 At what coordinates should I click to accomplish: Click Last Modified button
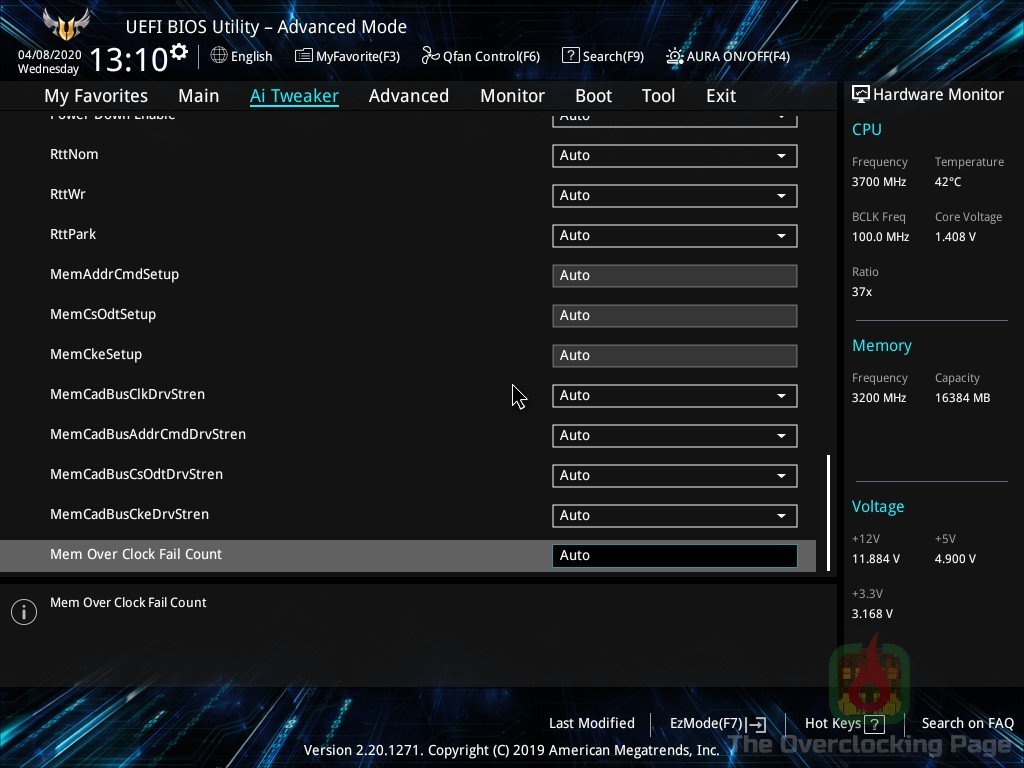coord(591,723)
